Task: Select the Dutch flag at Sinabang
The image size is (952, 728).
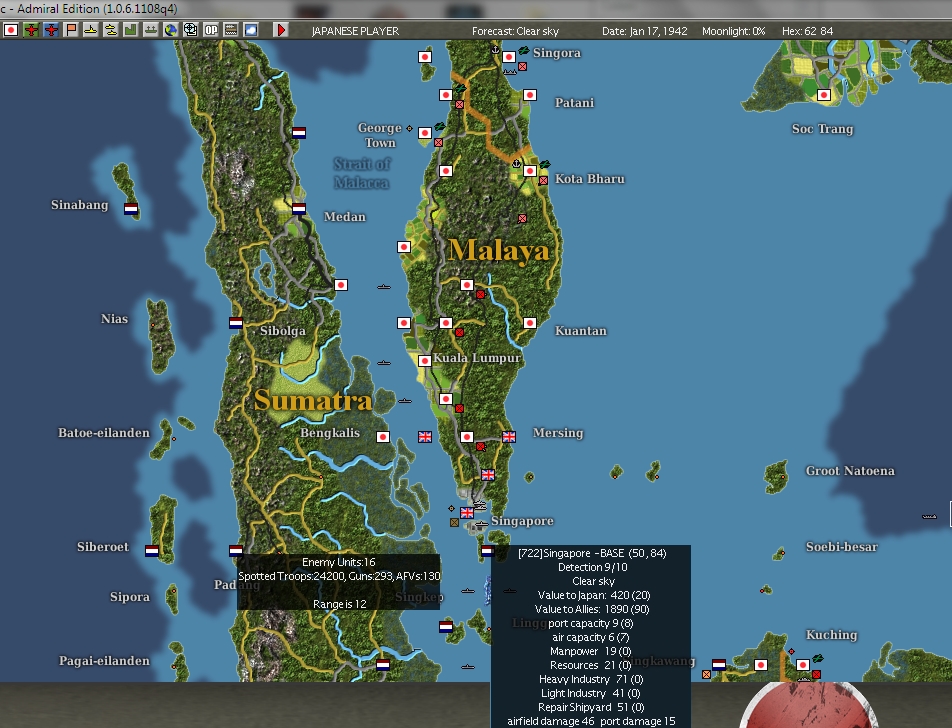Action: coord(131,209)
